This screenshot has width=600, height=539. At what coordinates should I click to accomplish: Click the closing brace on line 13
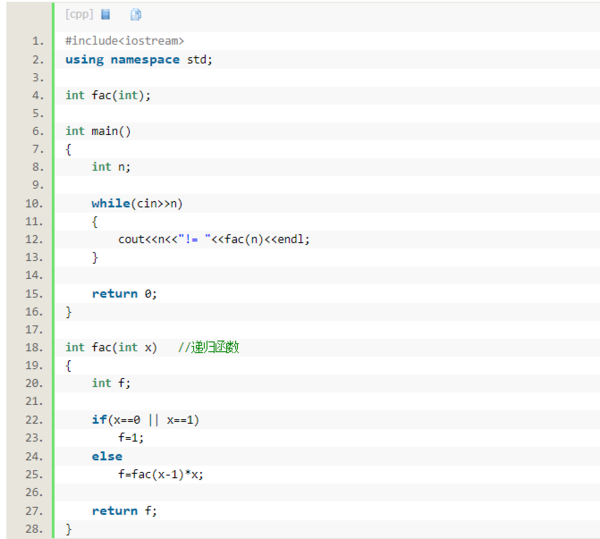pos(95,257)
